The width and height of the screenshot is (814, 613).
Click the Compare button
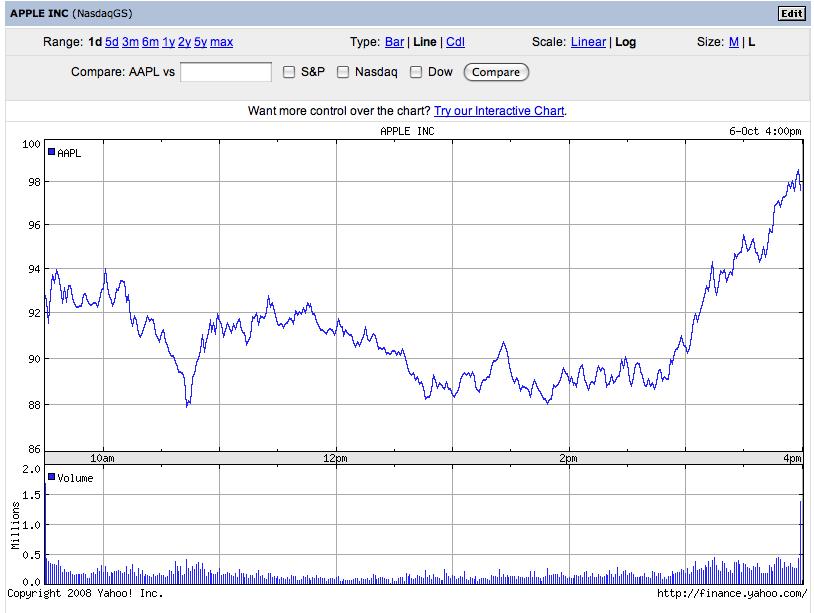click(496, 72)
